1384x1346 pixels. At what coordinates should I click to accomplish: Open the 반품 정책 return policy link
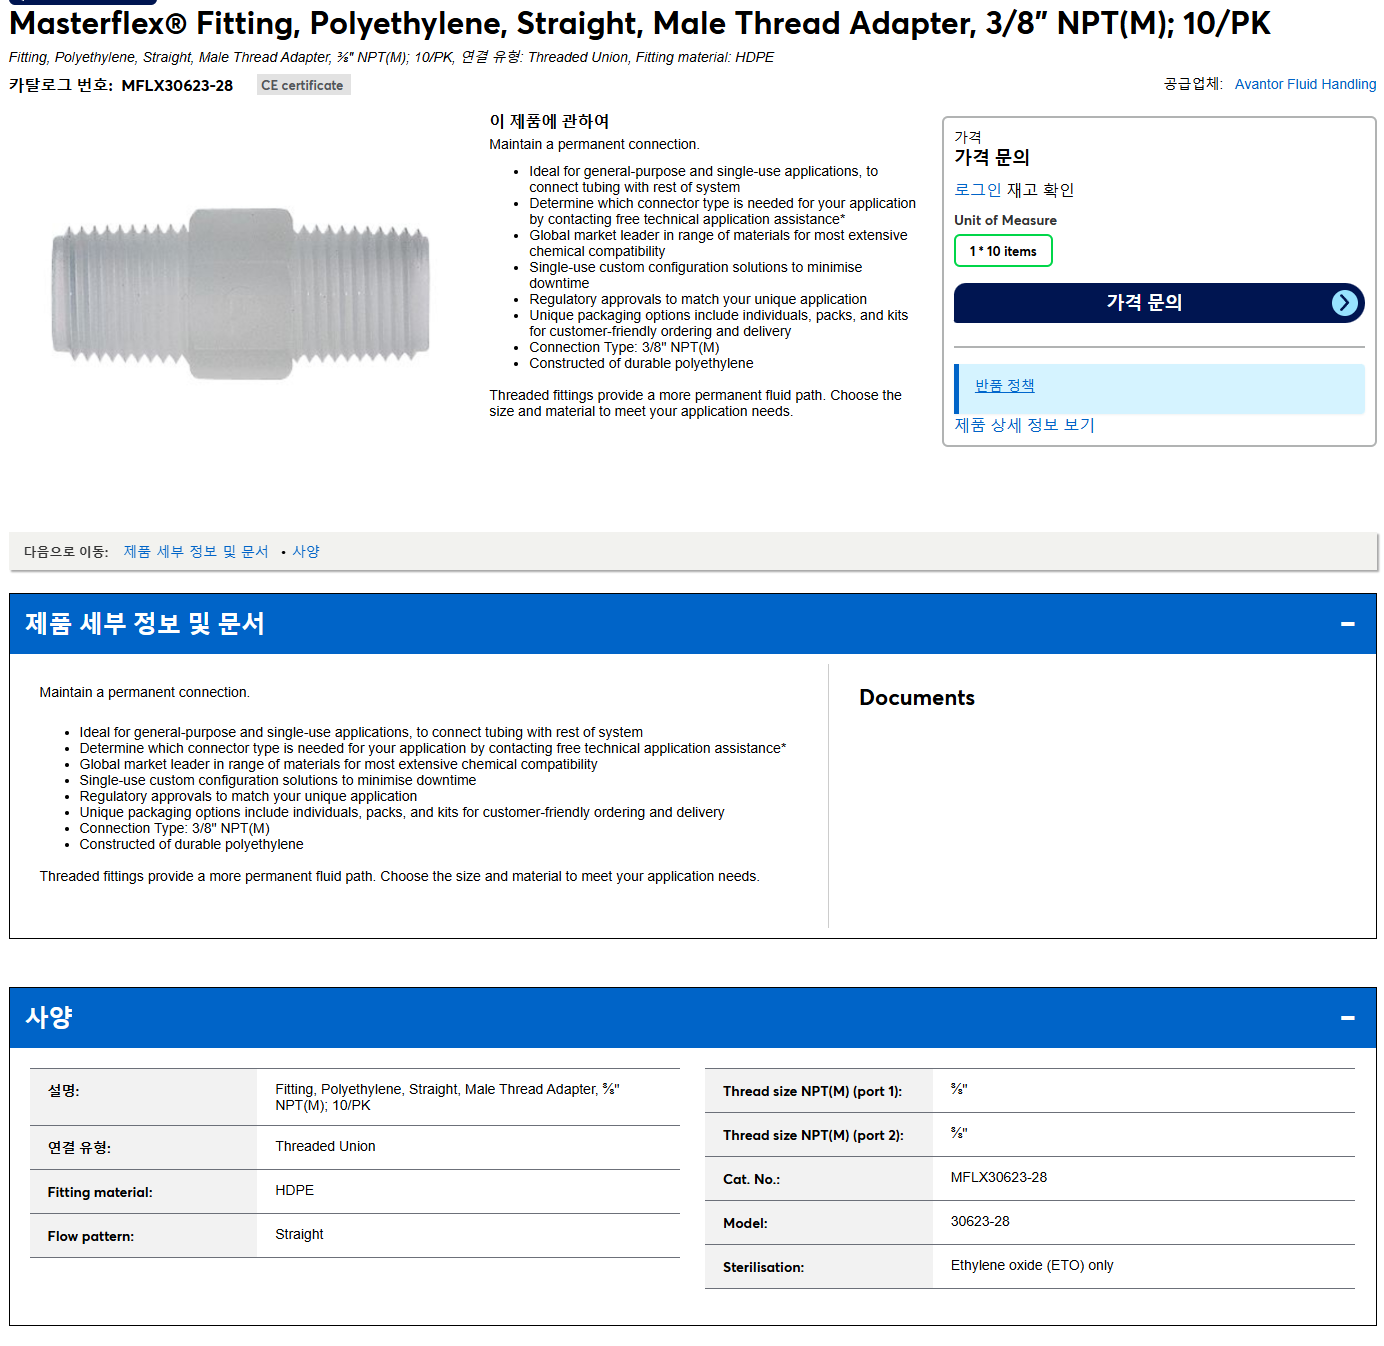1004,386
